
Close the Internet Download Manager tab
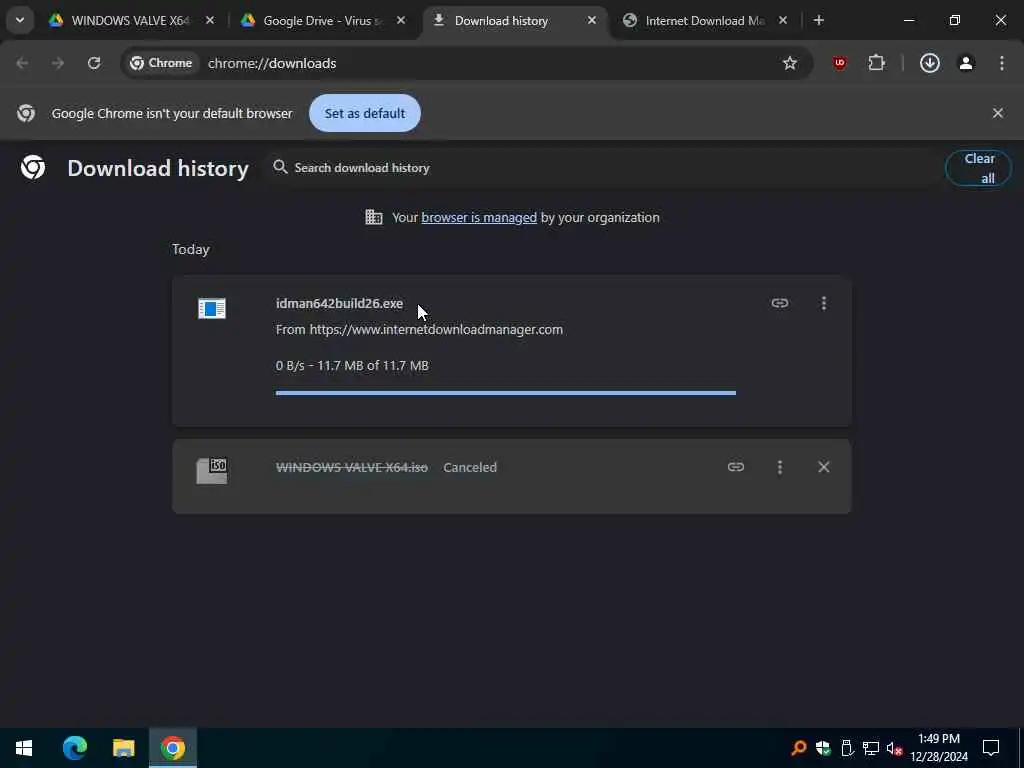(783, 21)
